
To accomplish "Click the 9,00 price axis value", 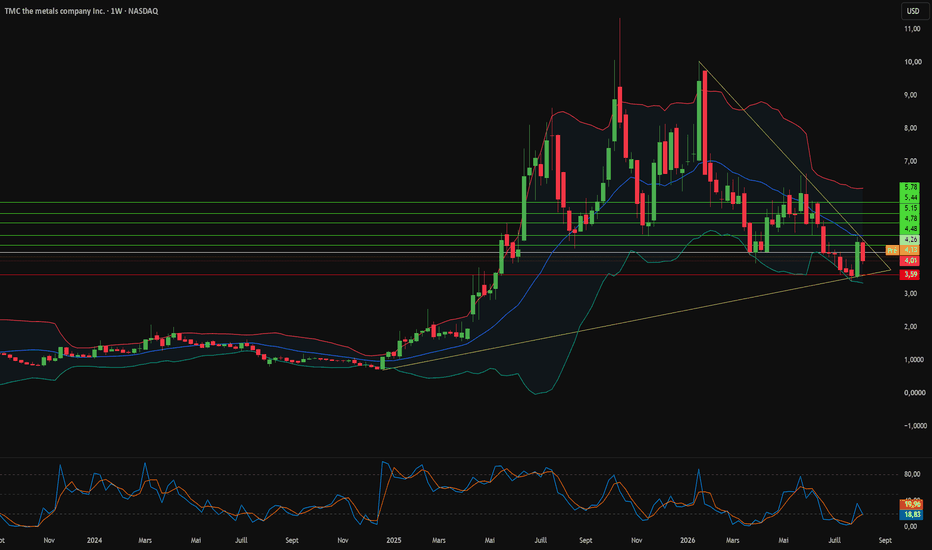I will click(x=911, y=95).
